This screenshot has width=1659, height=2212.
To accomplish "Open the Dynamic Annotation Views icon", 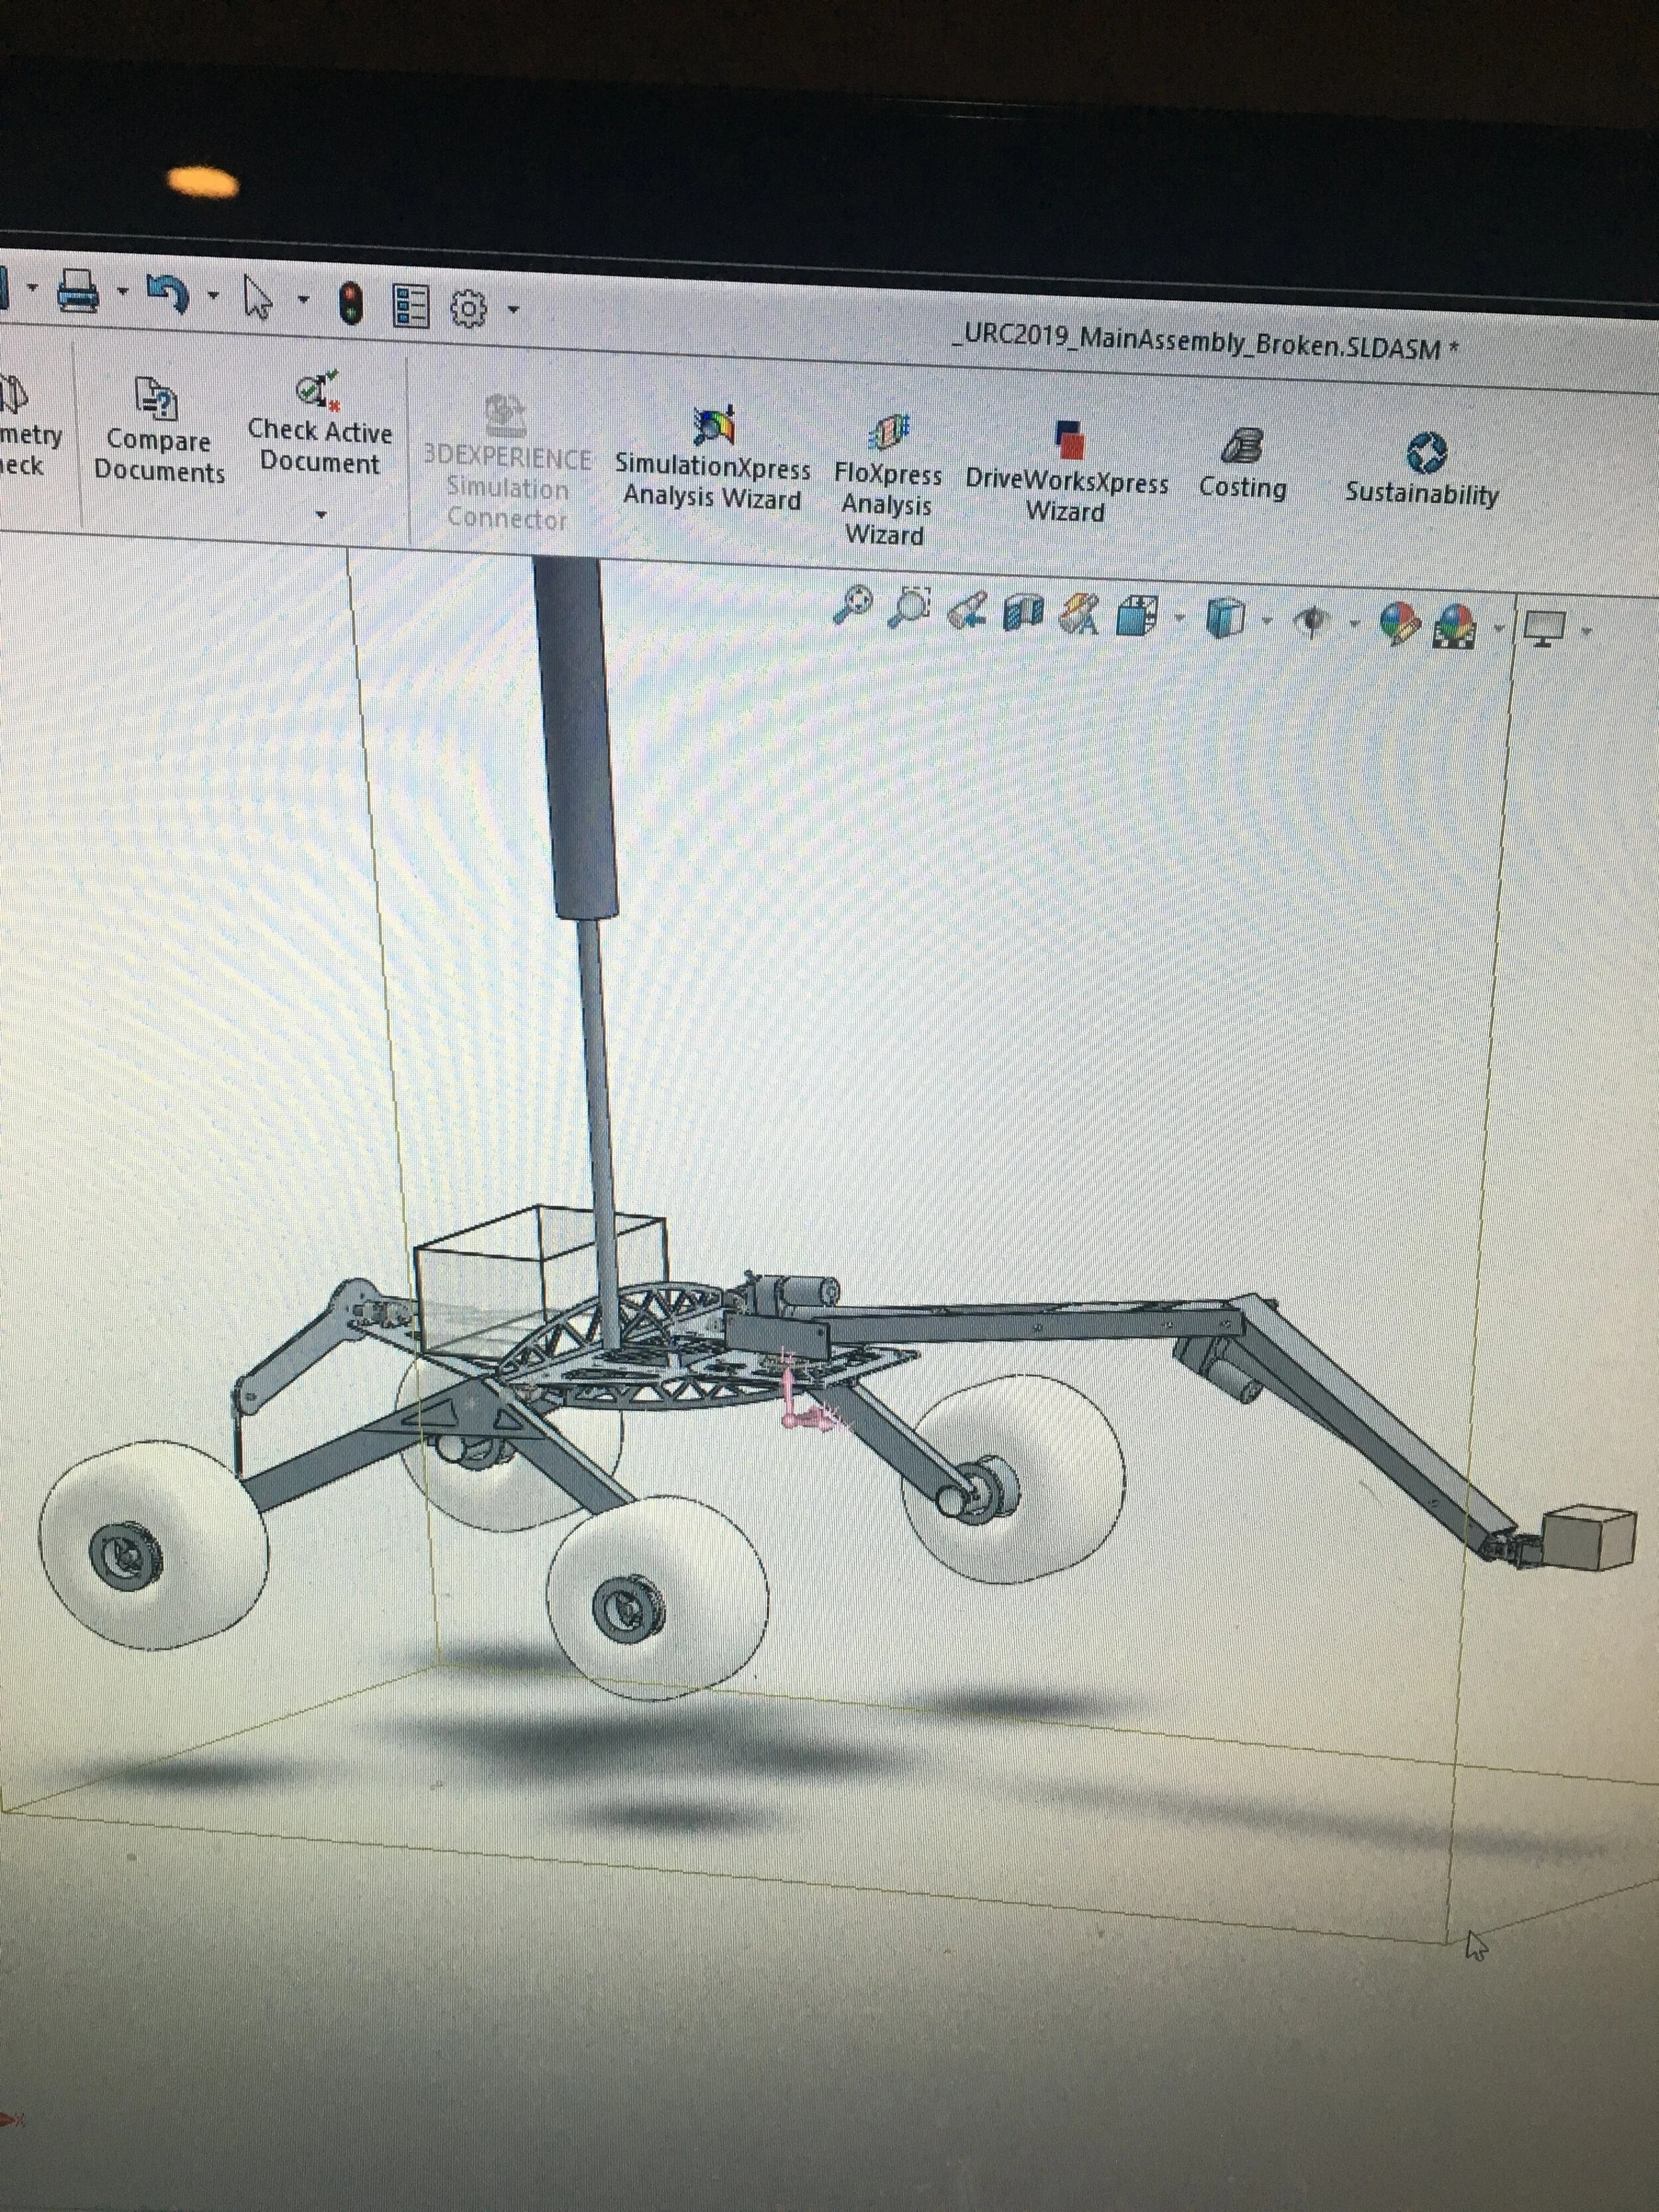I will click(1080, 614).
